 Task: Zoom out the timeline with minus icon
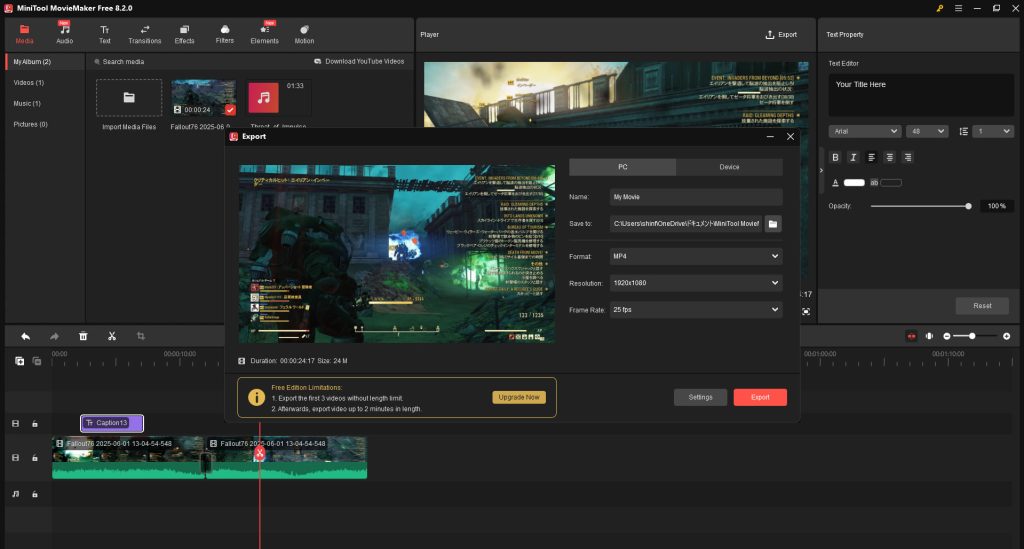point(947,336)
